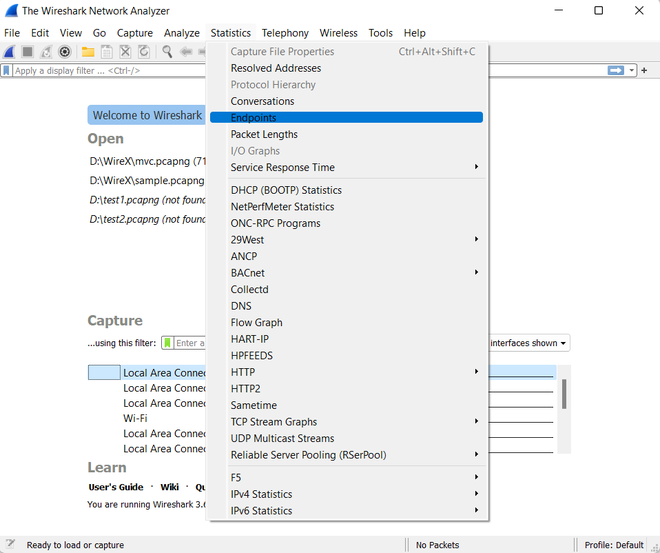
Task: Open Conversations from the Statistics menu
Action: click(x=346, y=101)
